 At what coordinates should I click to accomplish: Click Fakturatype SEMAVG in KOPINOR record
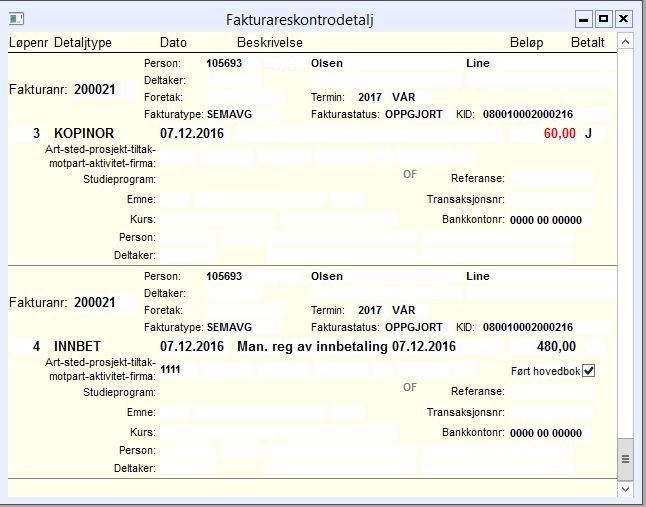pyautogui.click(x=229, y=114)
